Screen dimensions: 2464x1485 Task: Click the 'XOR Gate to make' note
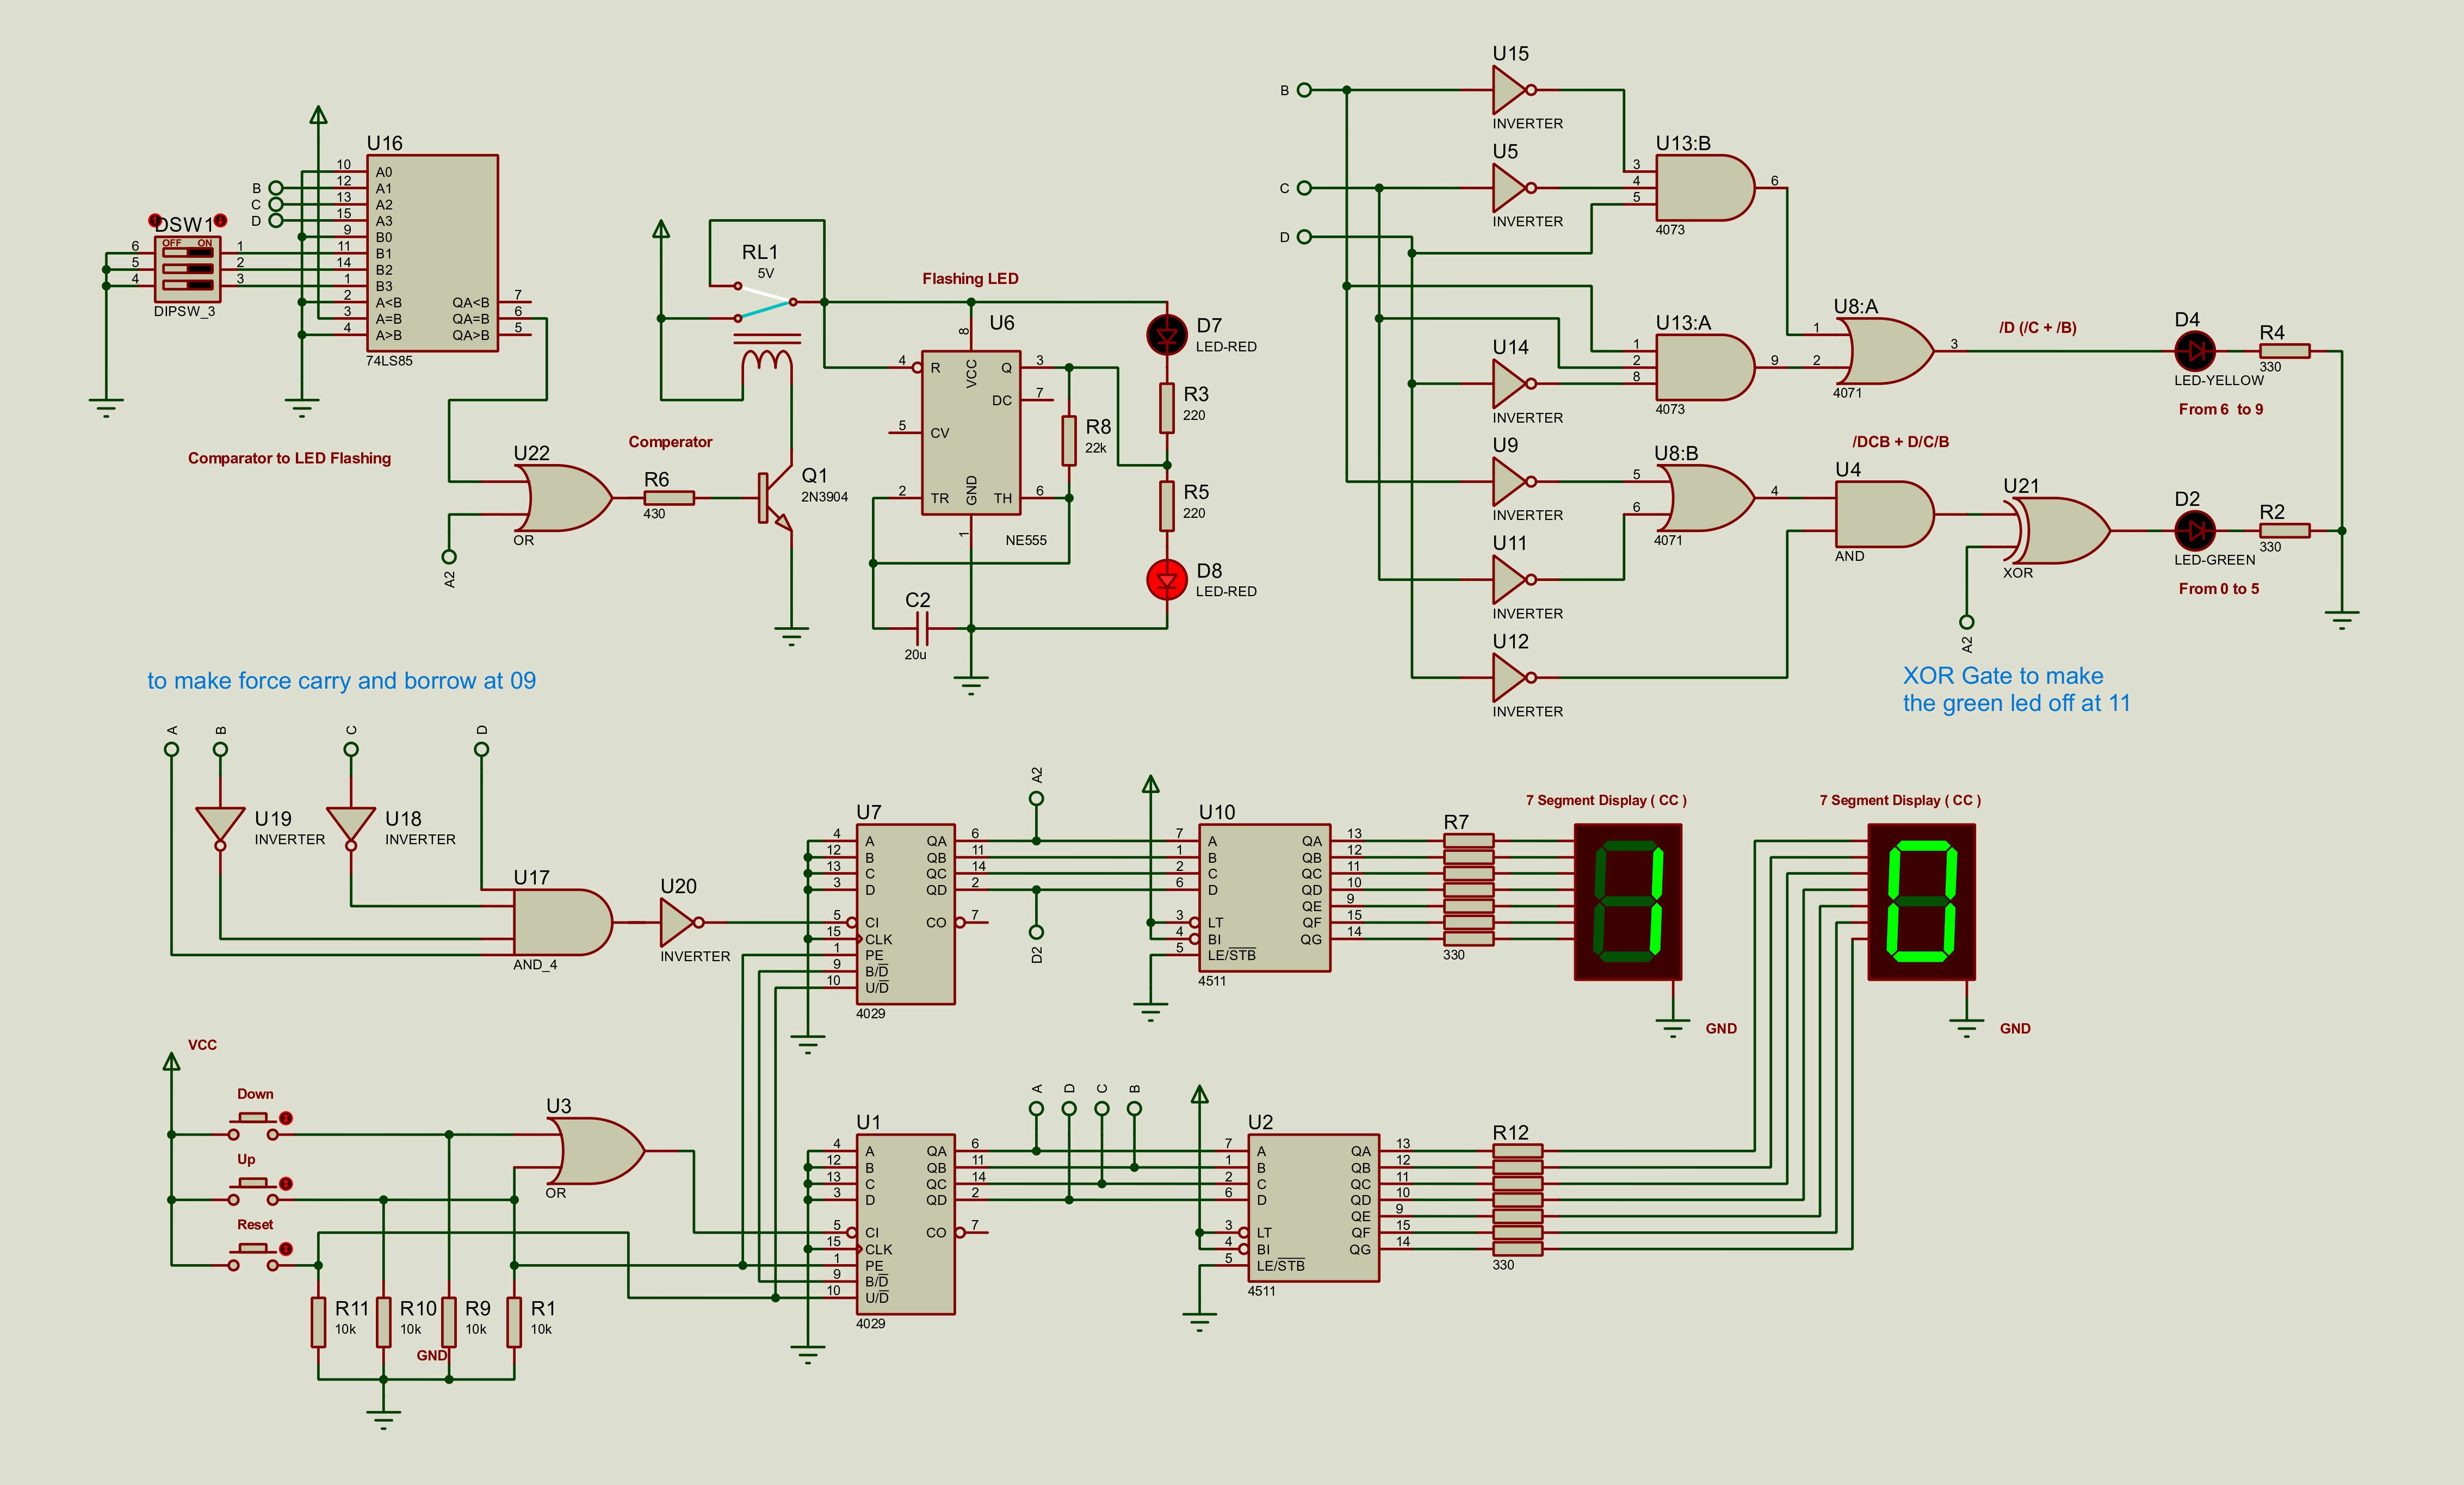pyautogui.click(x=2003, y=676)
